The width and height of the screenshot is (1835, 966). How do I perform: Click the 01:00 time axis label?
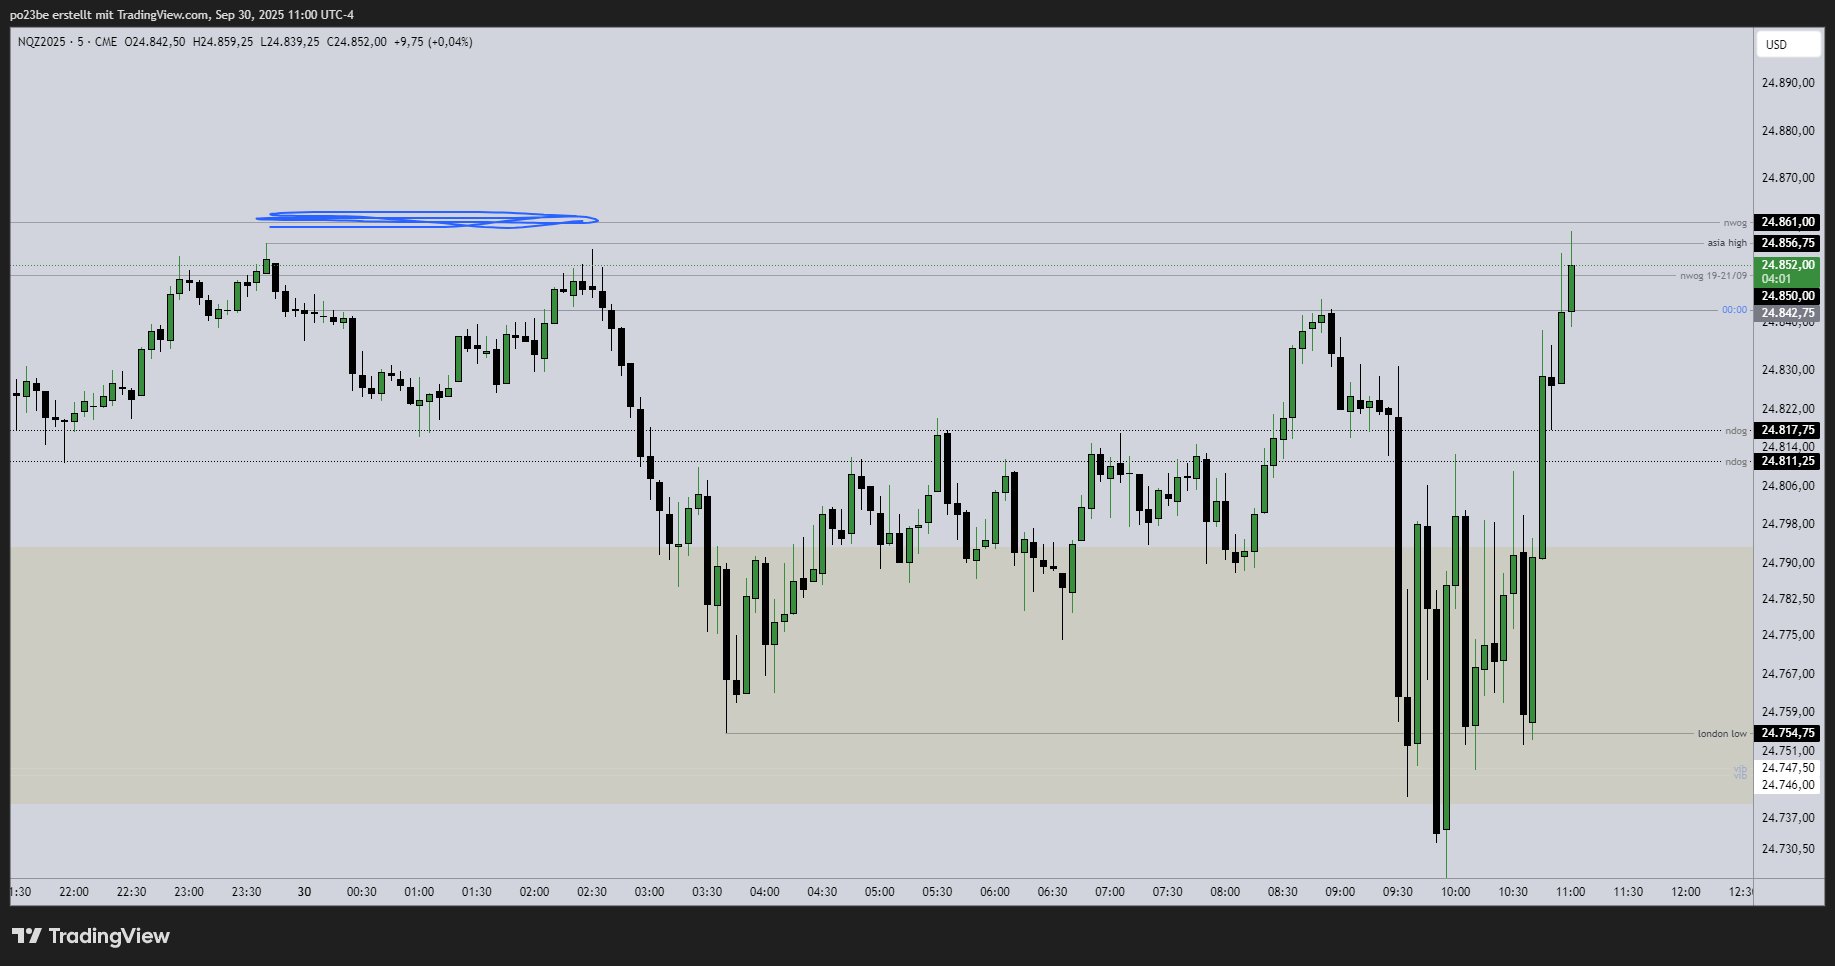[x=419, y=892]
